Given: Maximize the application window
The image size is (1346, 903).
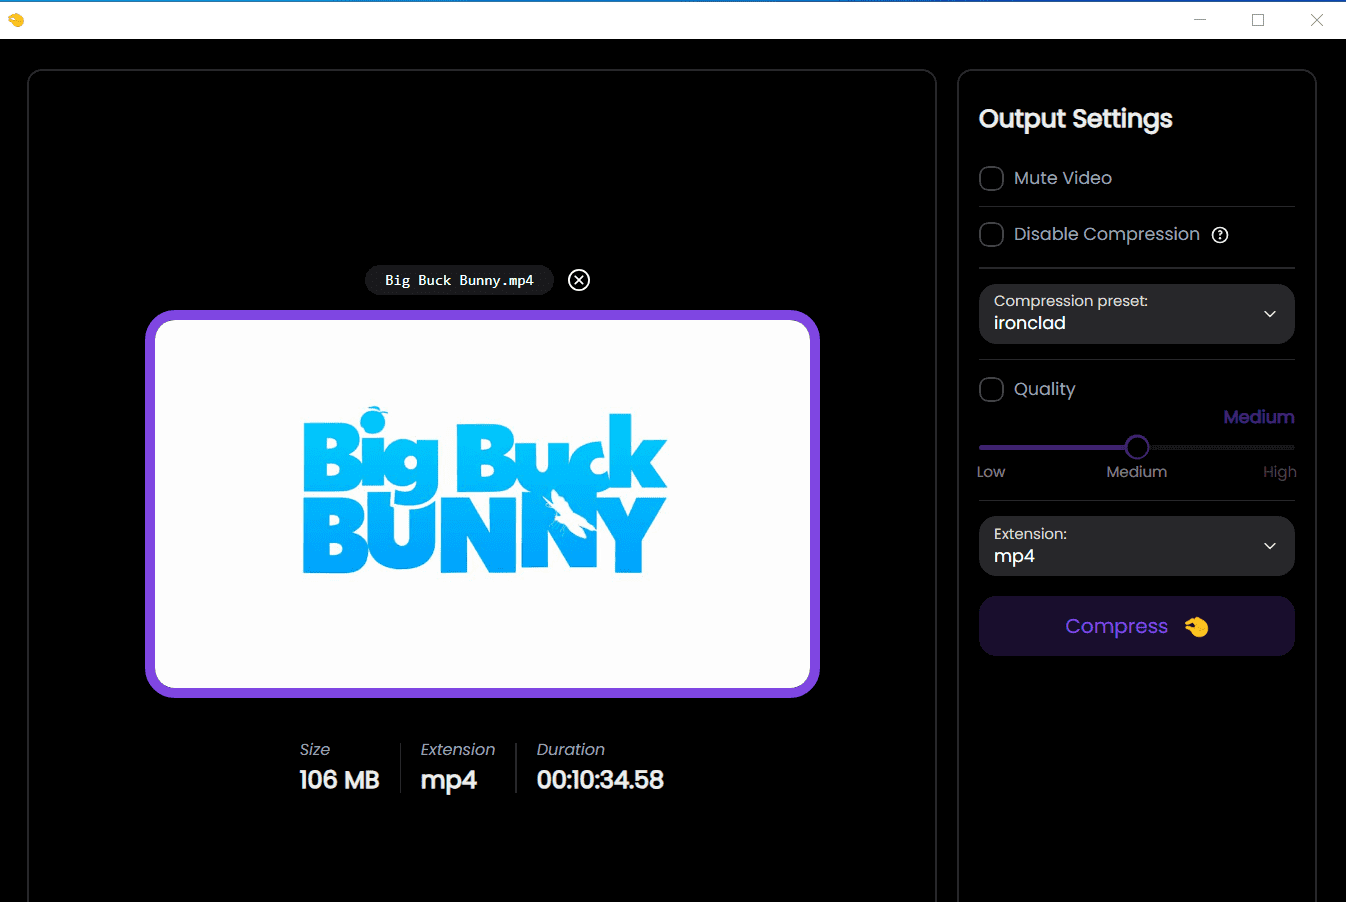Looking at the screenshot, I should [1258, 20].
